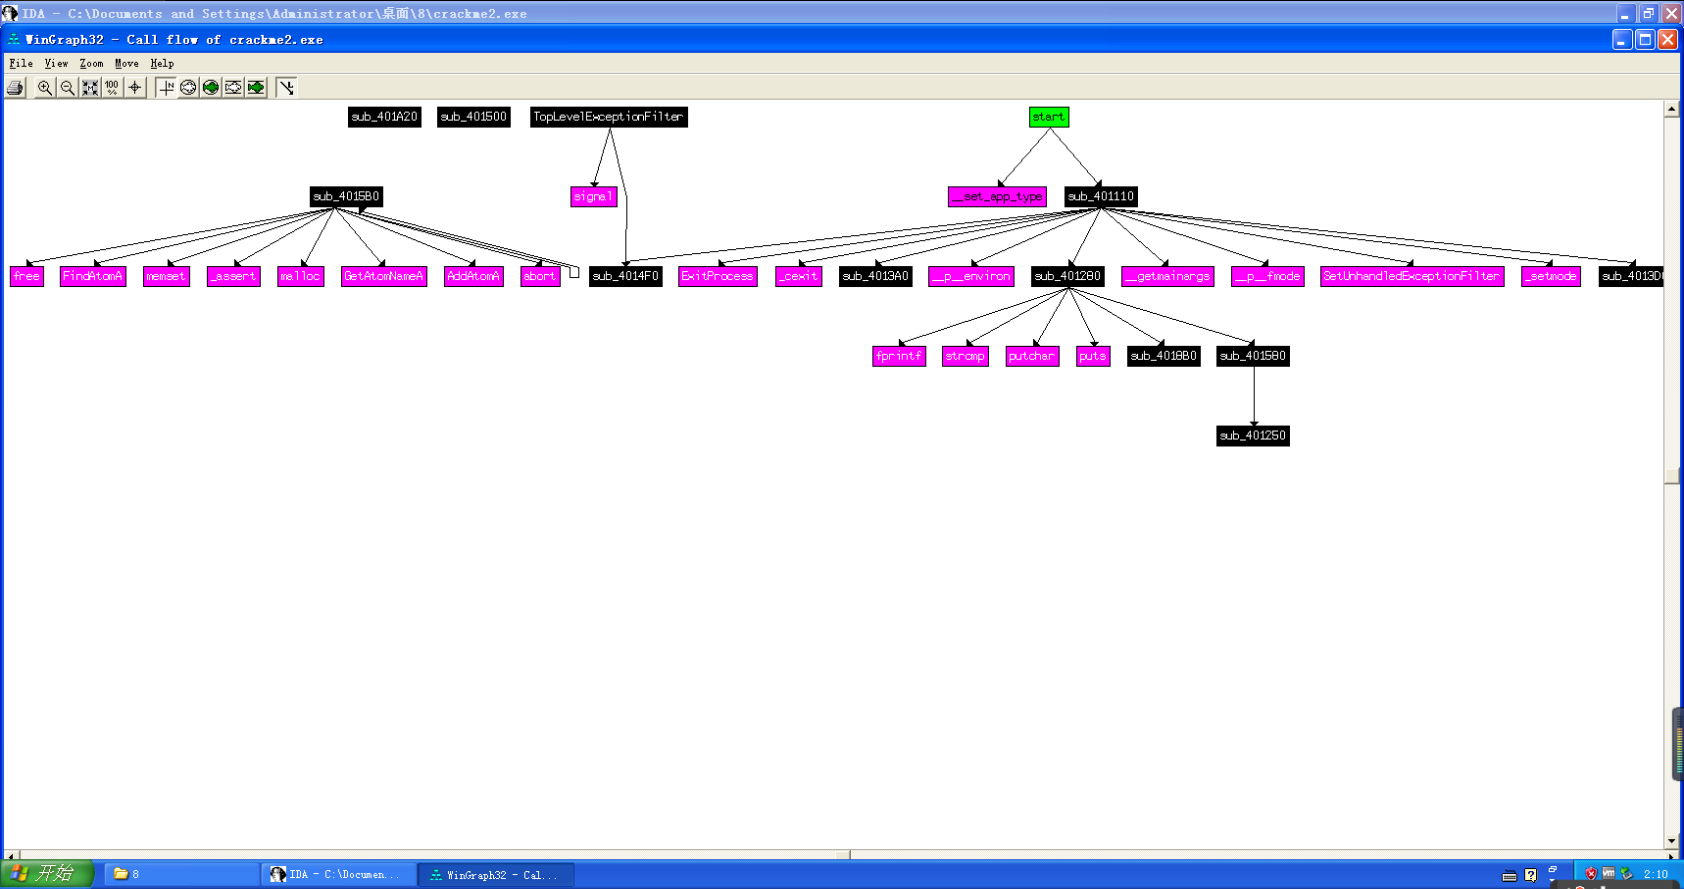Click the keyboard language bar icon

[1509, 875]
